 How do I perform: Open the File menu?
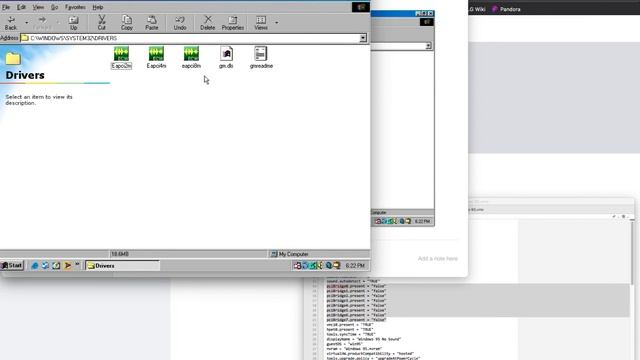6,7
